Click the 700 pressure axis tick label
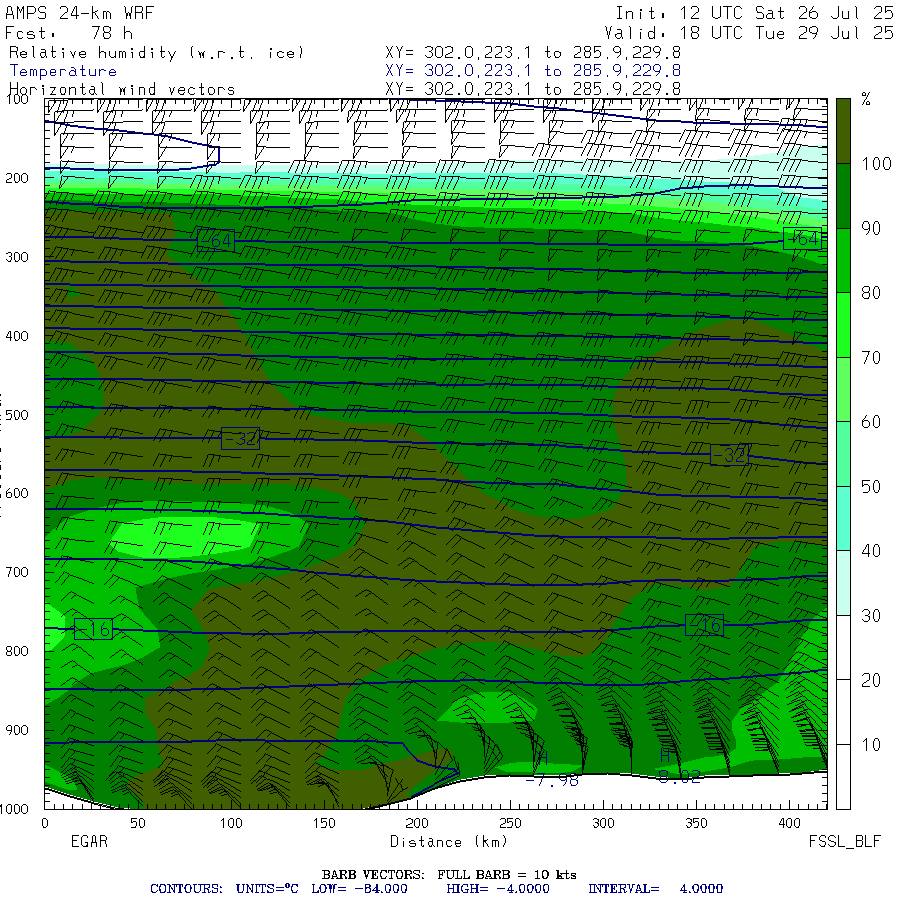The height and width of the screenshot is (900, 900). [x=17, y=572]
